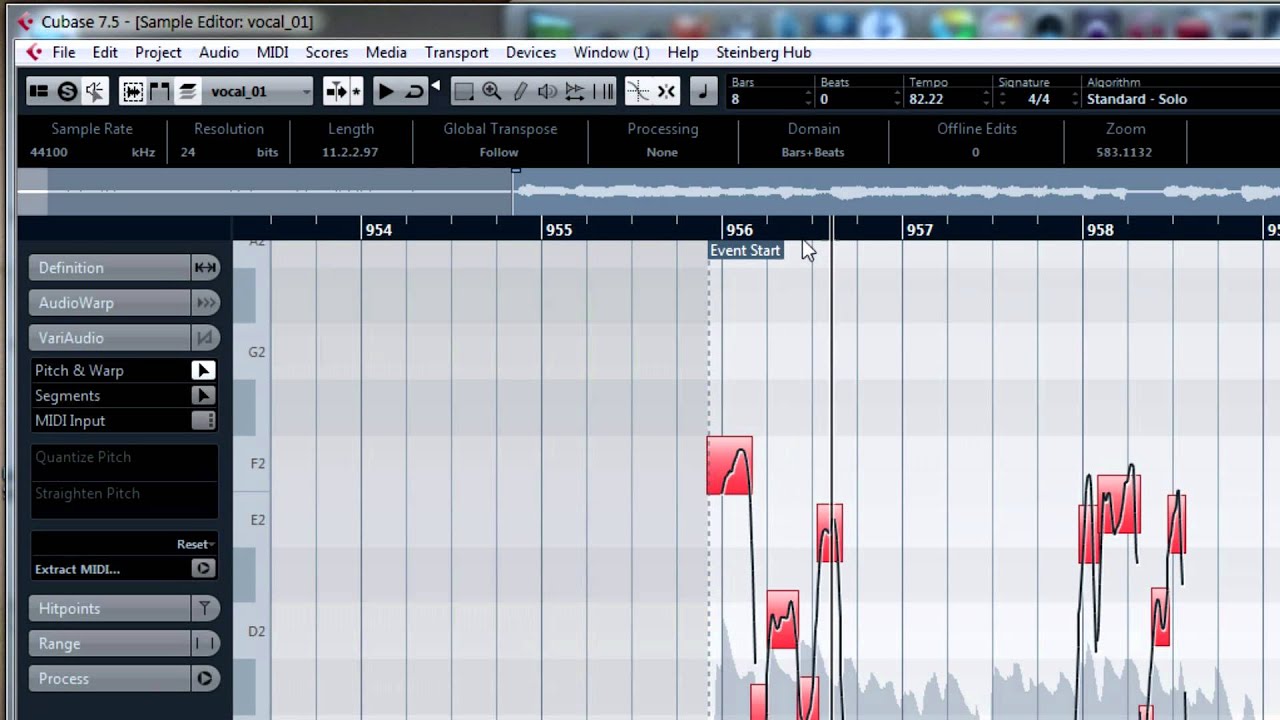Activate the Pitch & Warp tool arrow
This screenshot has height=720, width=1280.
coord(203,370)
